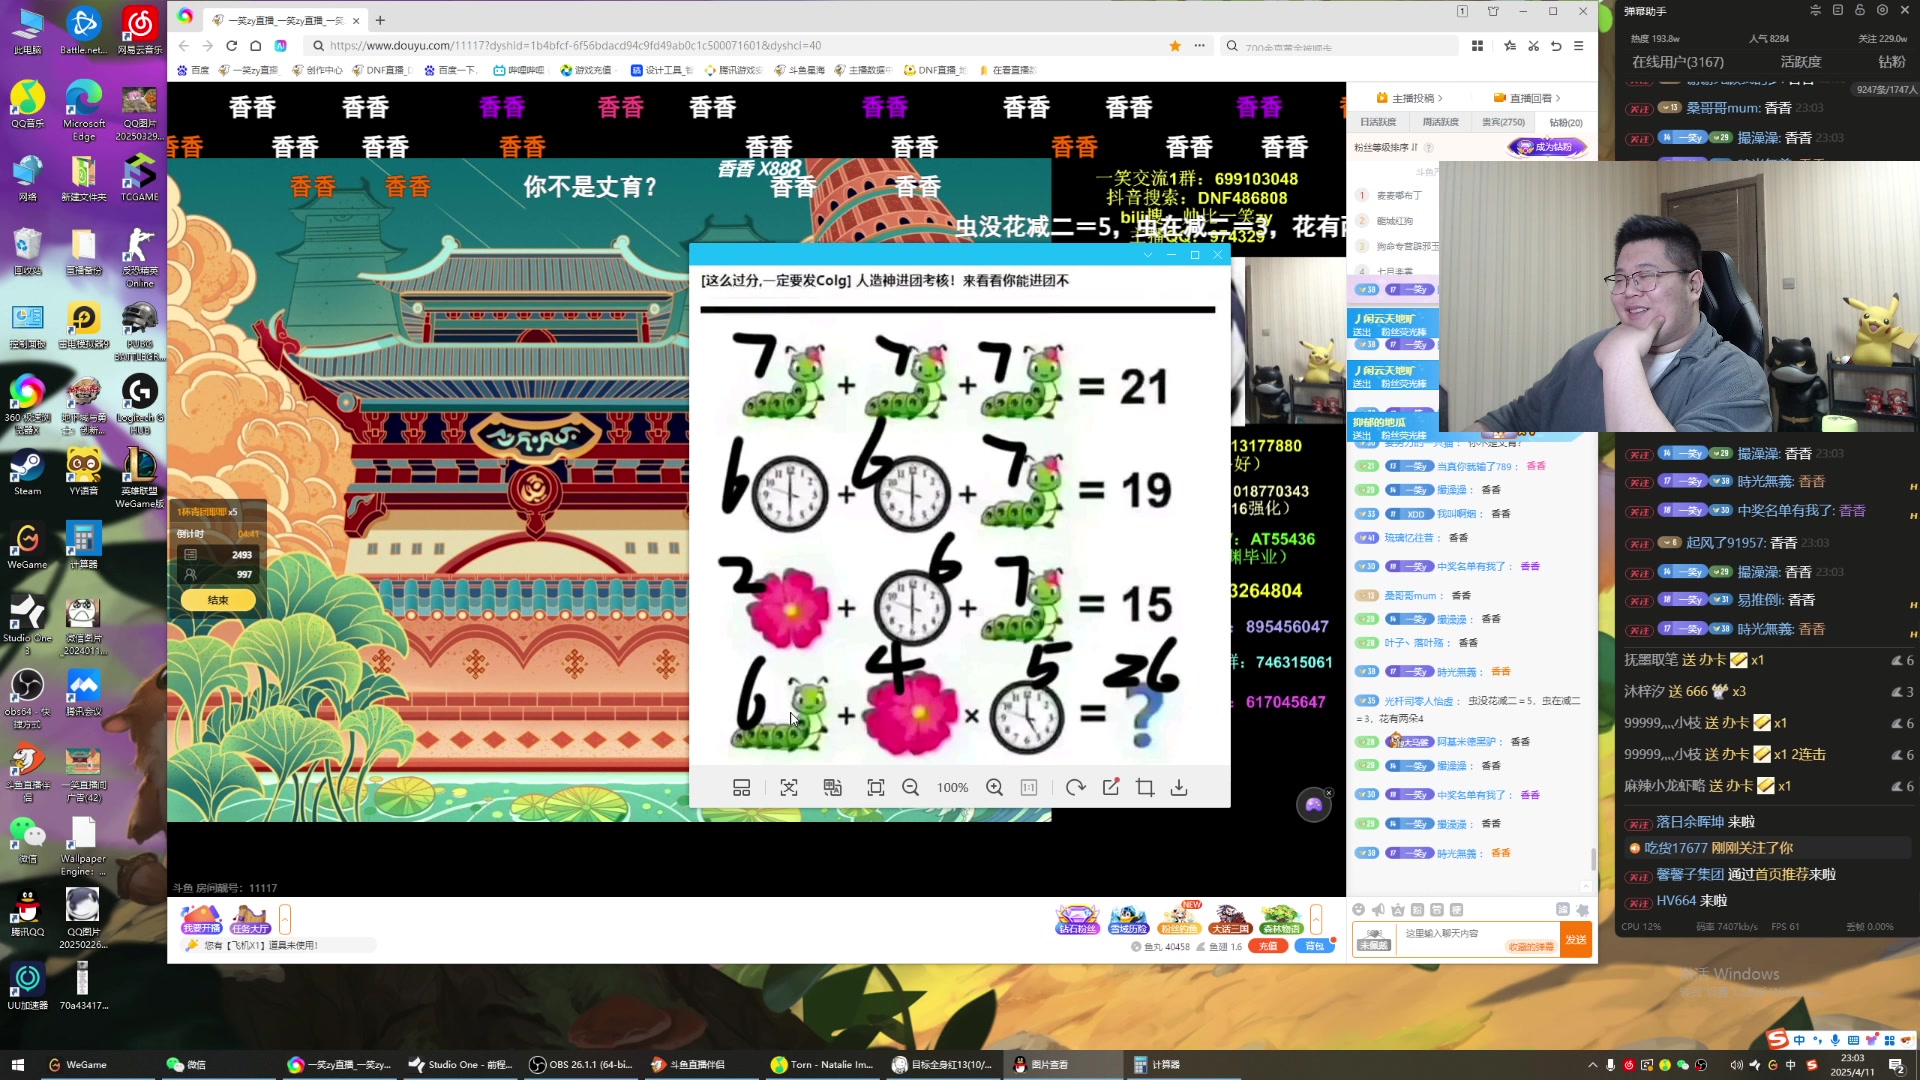
Task: Open new browser tab with plus button
Action: tap(380, 20)
